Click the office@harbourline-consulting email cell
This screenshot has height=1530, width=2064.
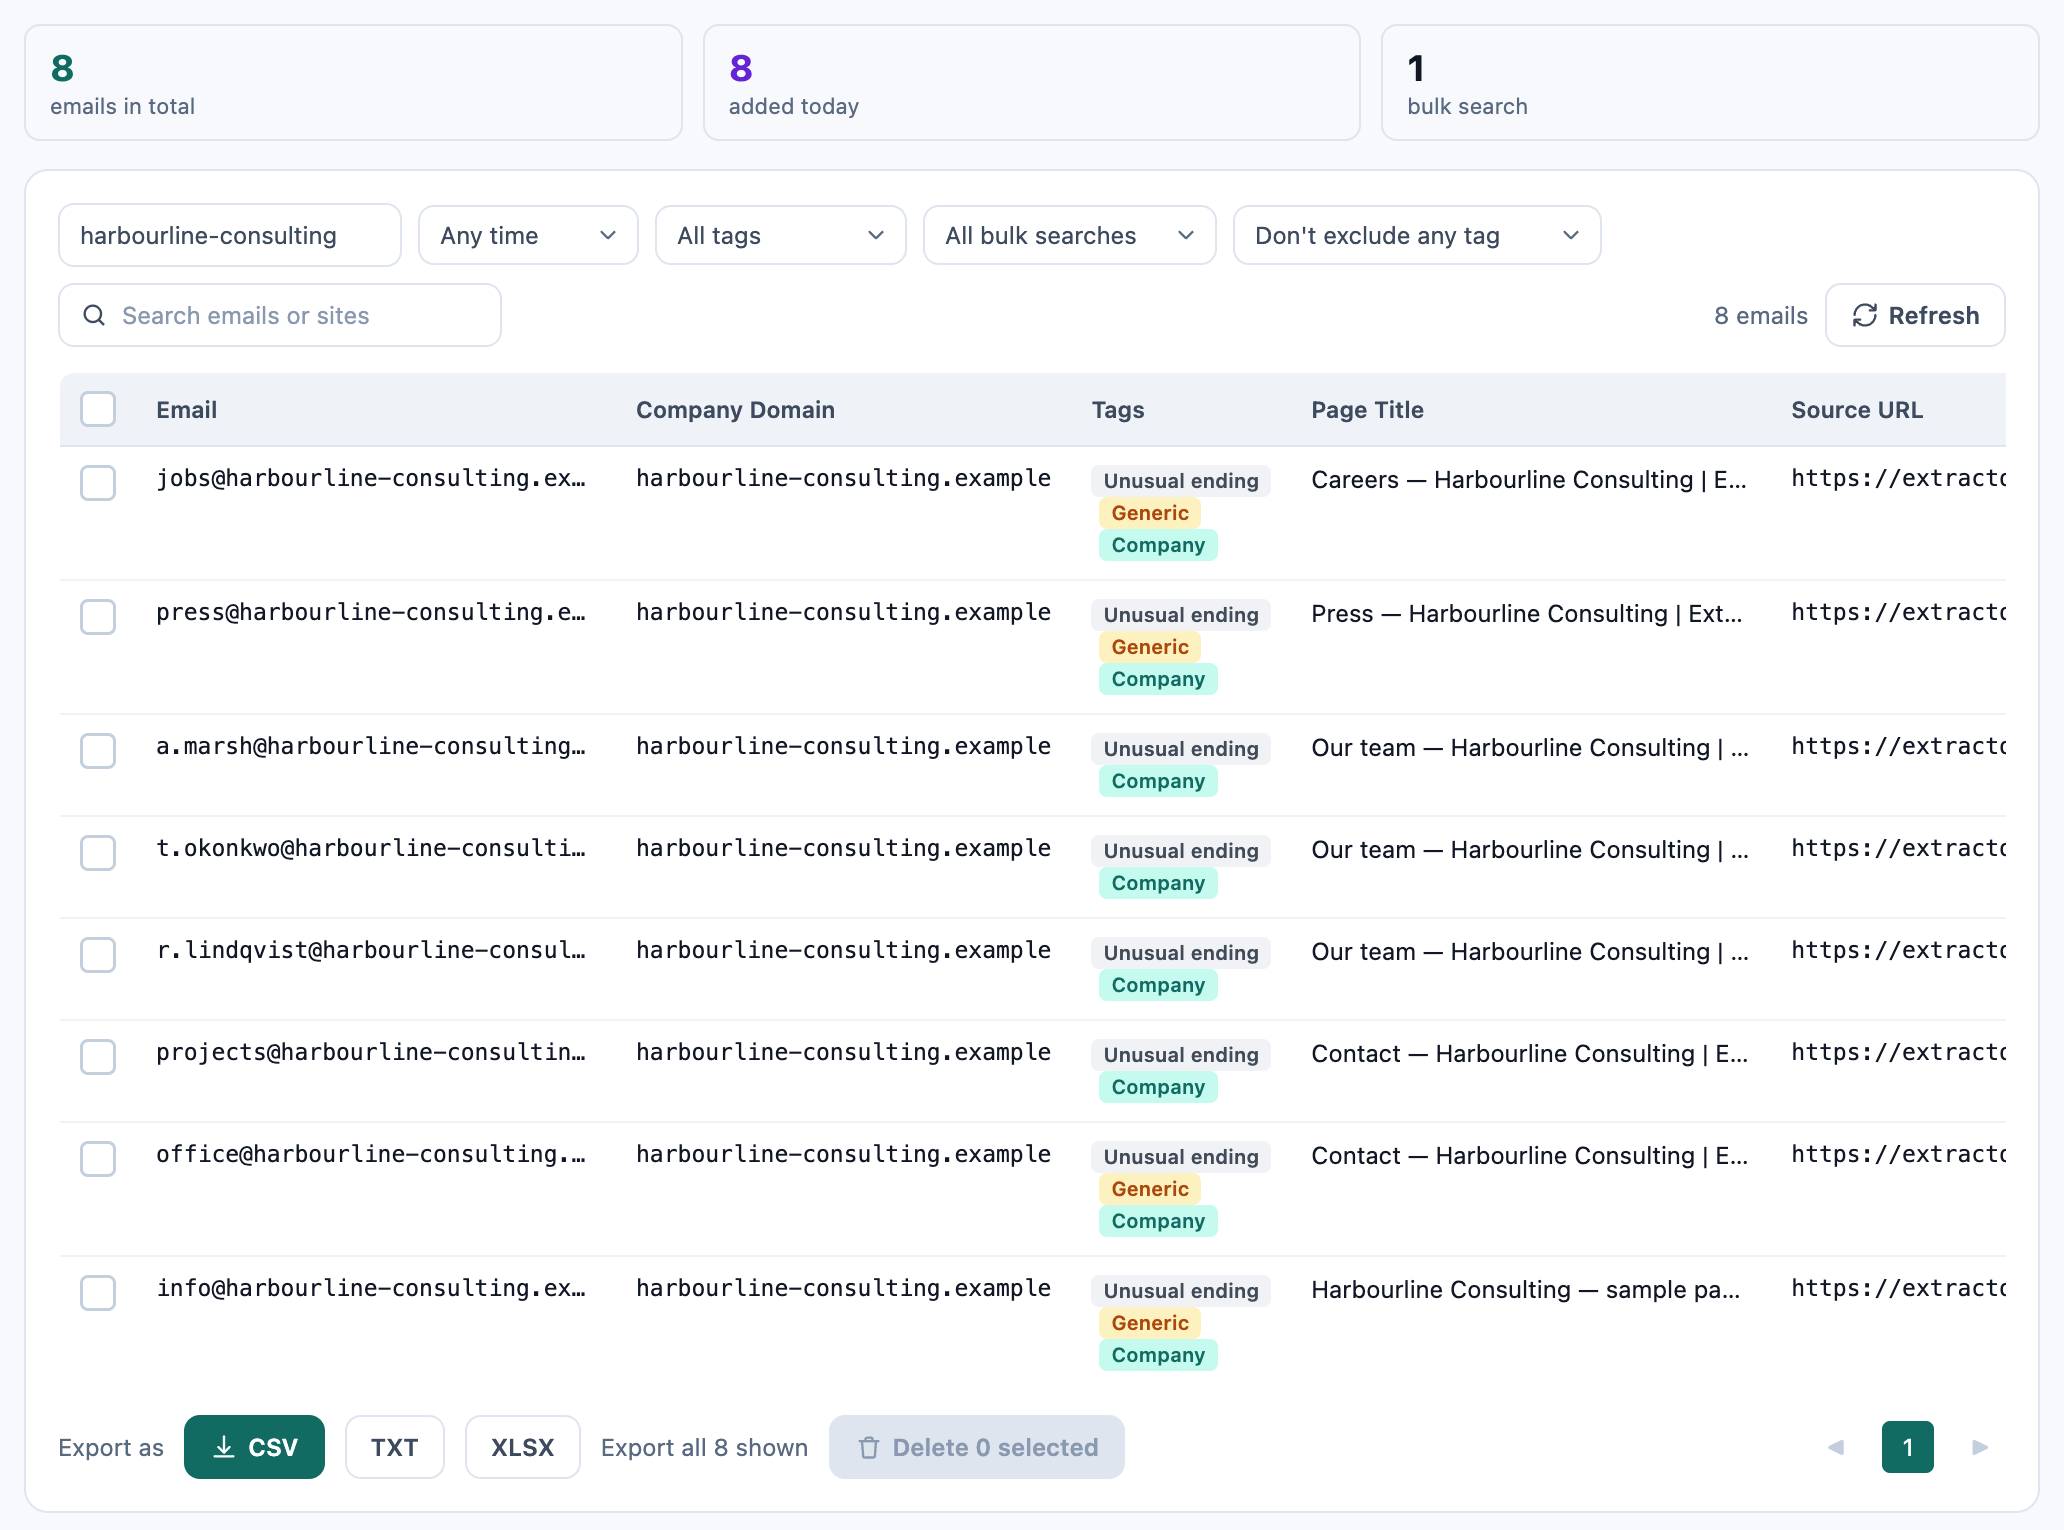point(371,1155)
